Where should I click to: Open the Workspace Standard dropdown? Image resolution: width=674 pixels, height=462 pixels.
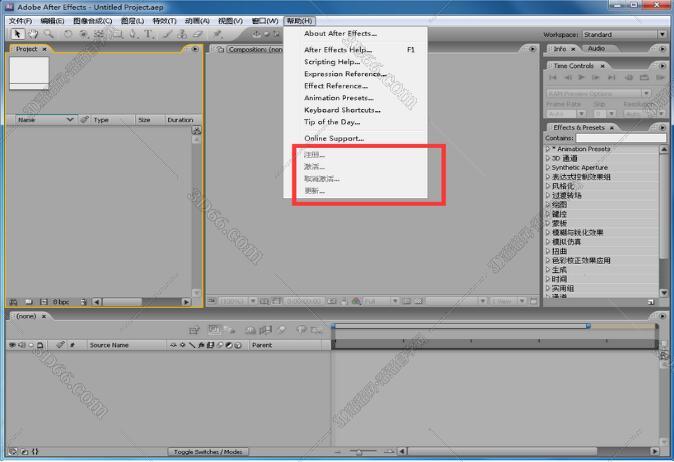[624, 34]
